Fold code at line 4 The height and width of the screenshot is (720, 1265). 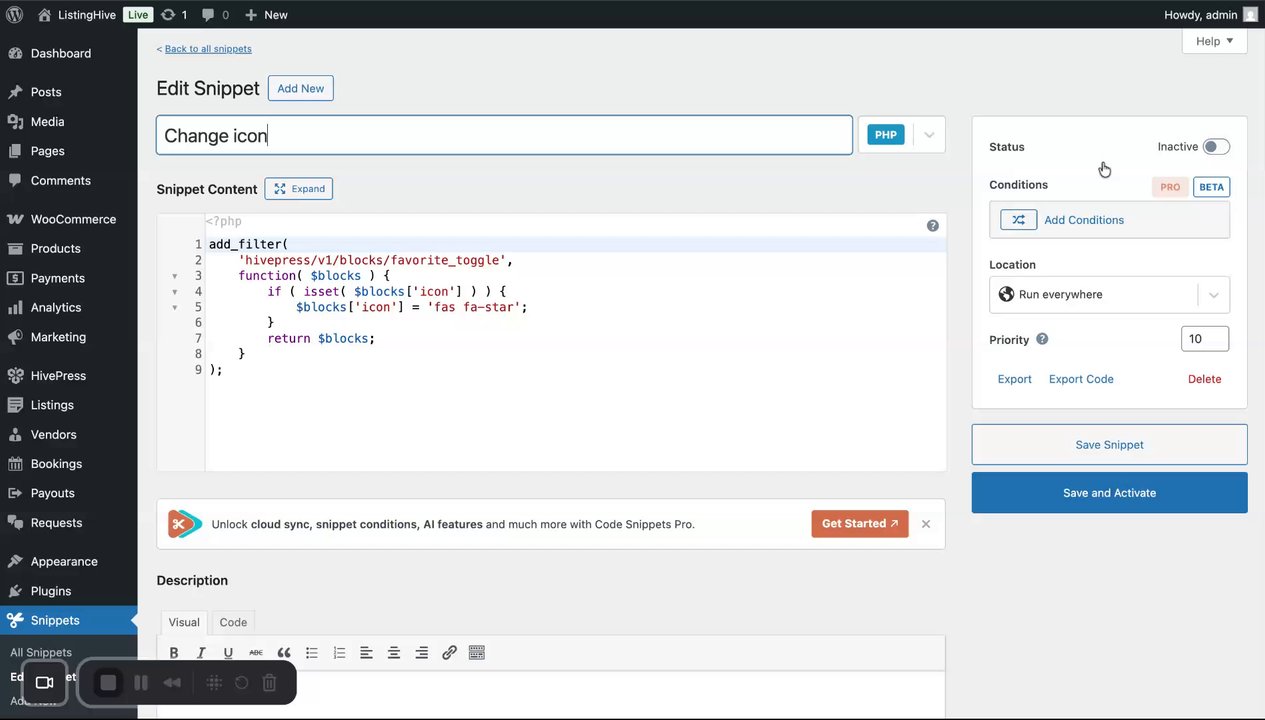click(175, 292)
